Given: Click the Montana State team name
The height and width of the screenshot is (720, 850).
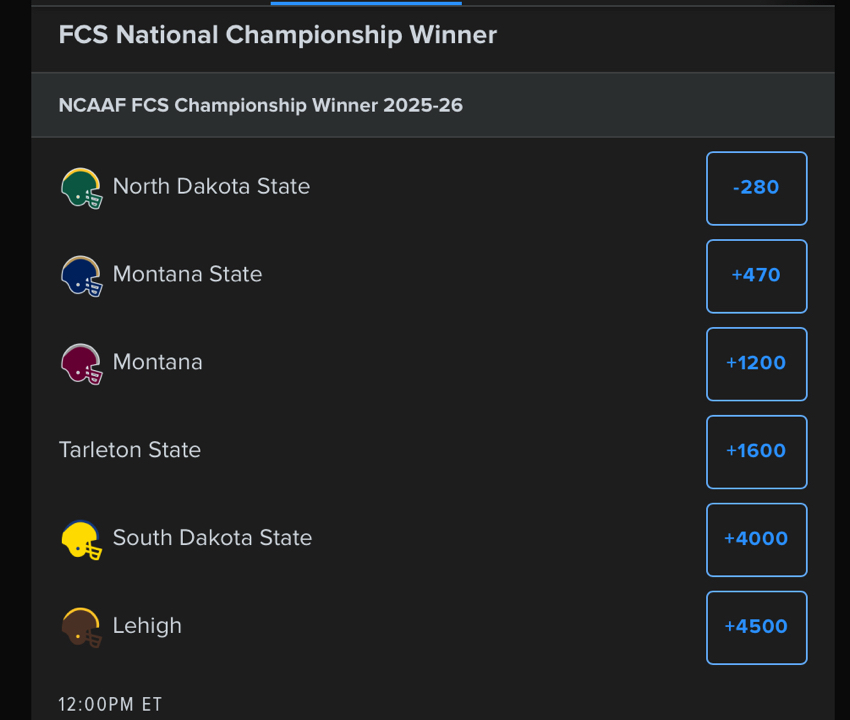Looking at the screenshot, I should coord(187,274).
